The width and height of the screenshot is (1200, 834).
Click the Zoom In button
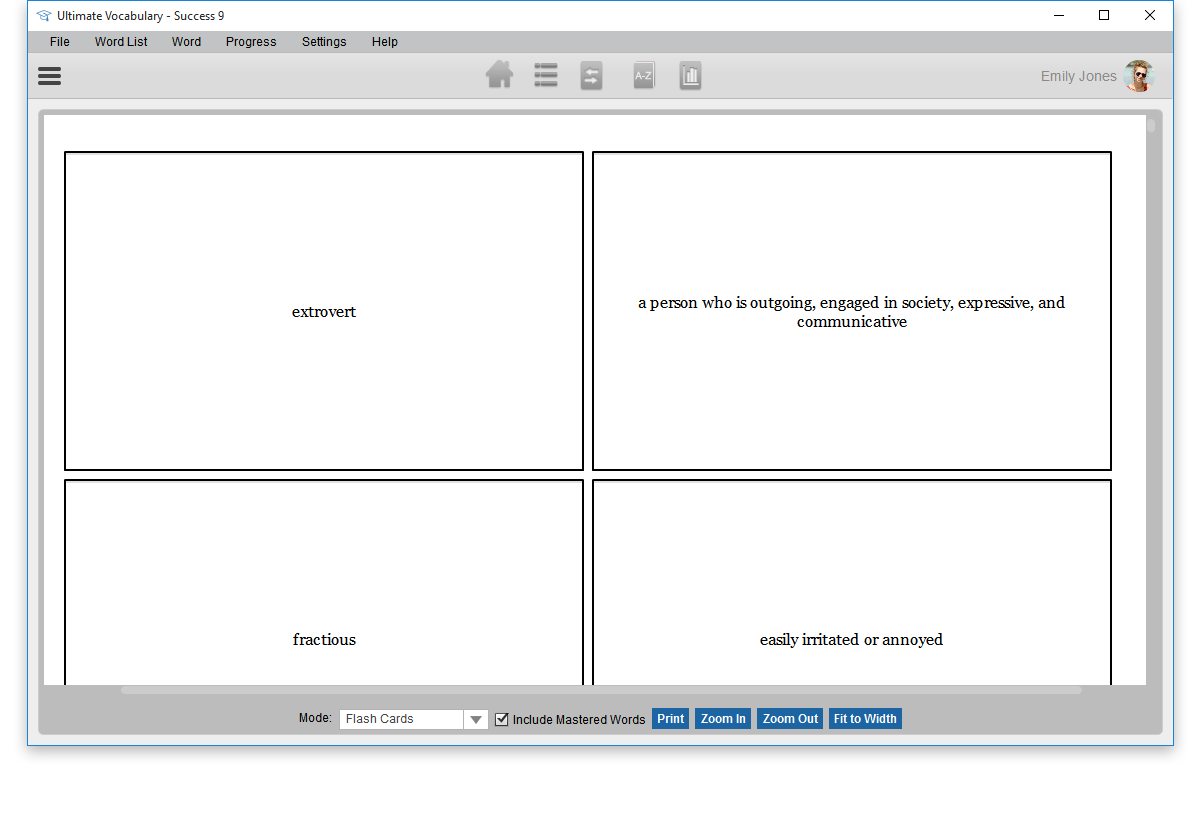[x=723, y=719]
